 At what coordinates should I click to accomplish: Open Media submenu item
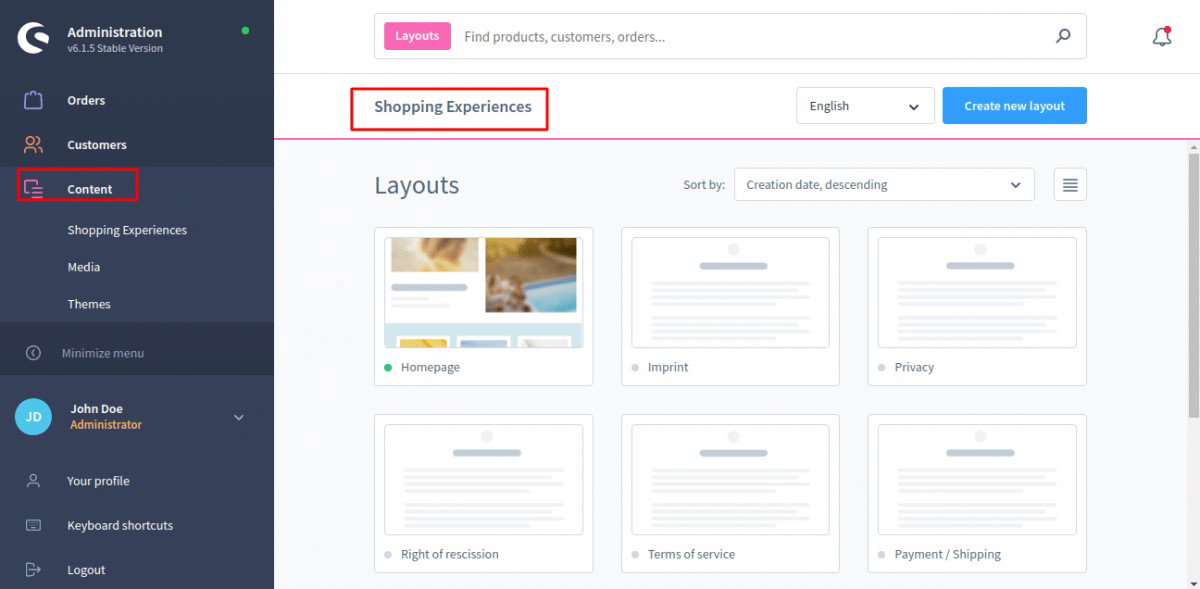(84, 267)
